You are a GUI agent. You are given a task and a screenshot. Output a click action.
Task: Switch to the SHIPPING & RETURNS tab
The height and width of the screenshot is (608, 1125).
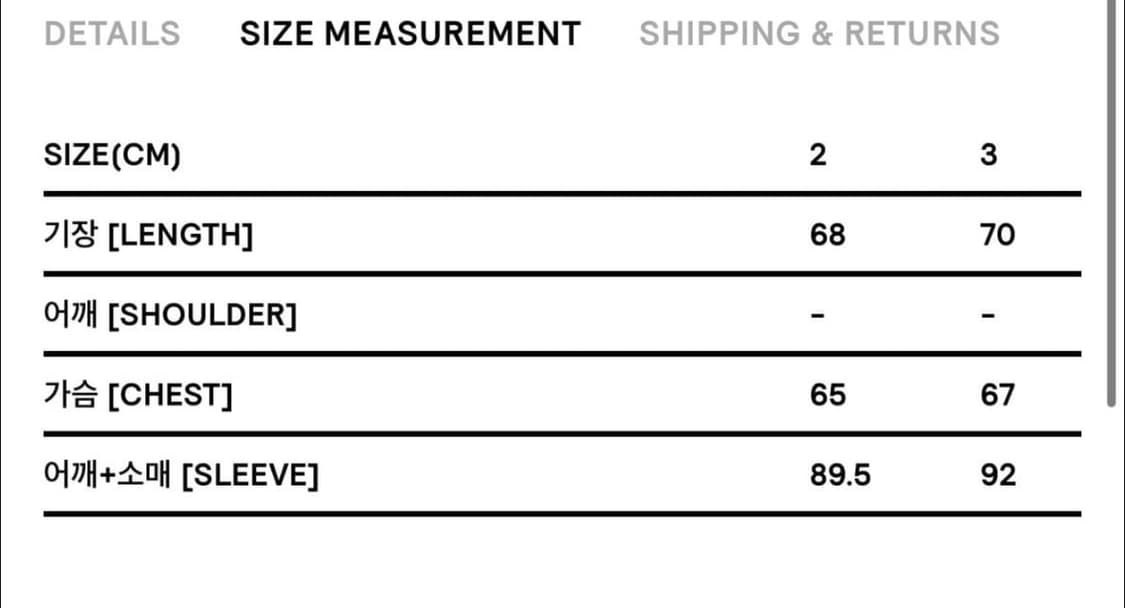coord(819,34)
